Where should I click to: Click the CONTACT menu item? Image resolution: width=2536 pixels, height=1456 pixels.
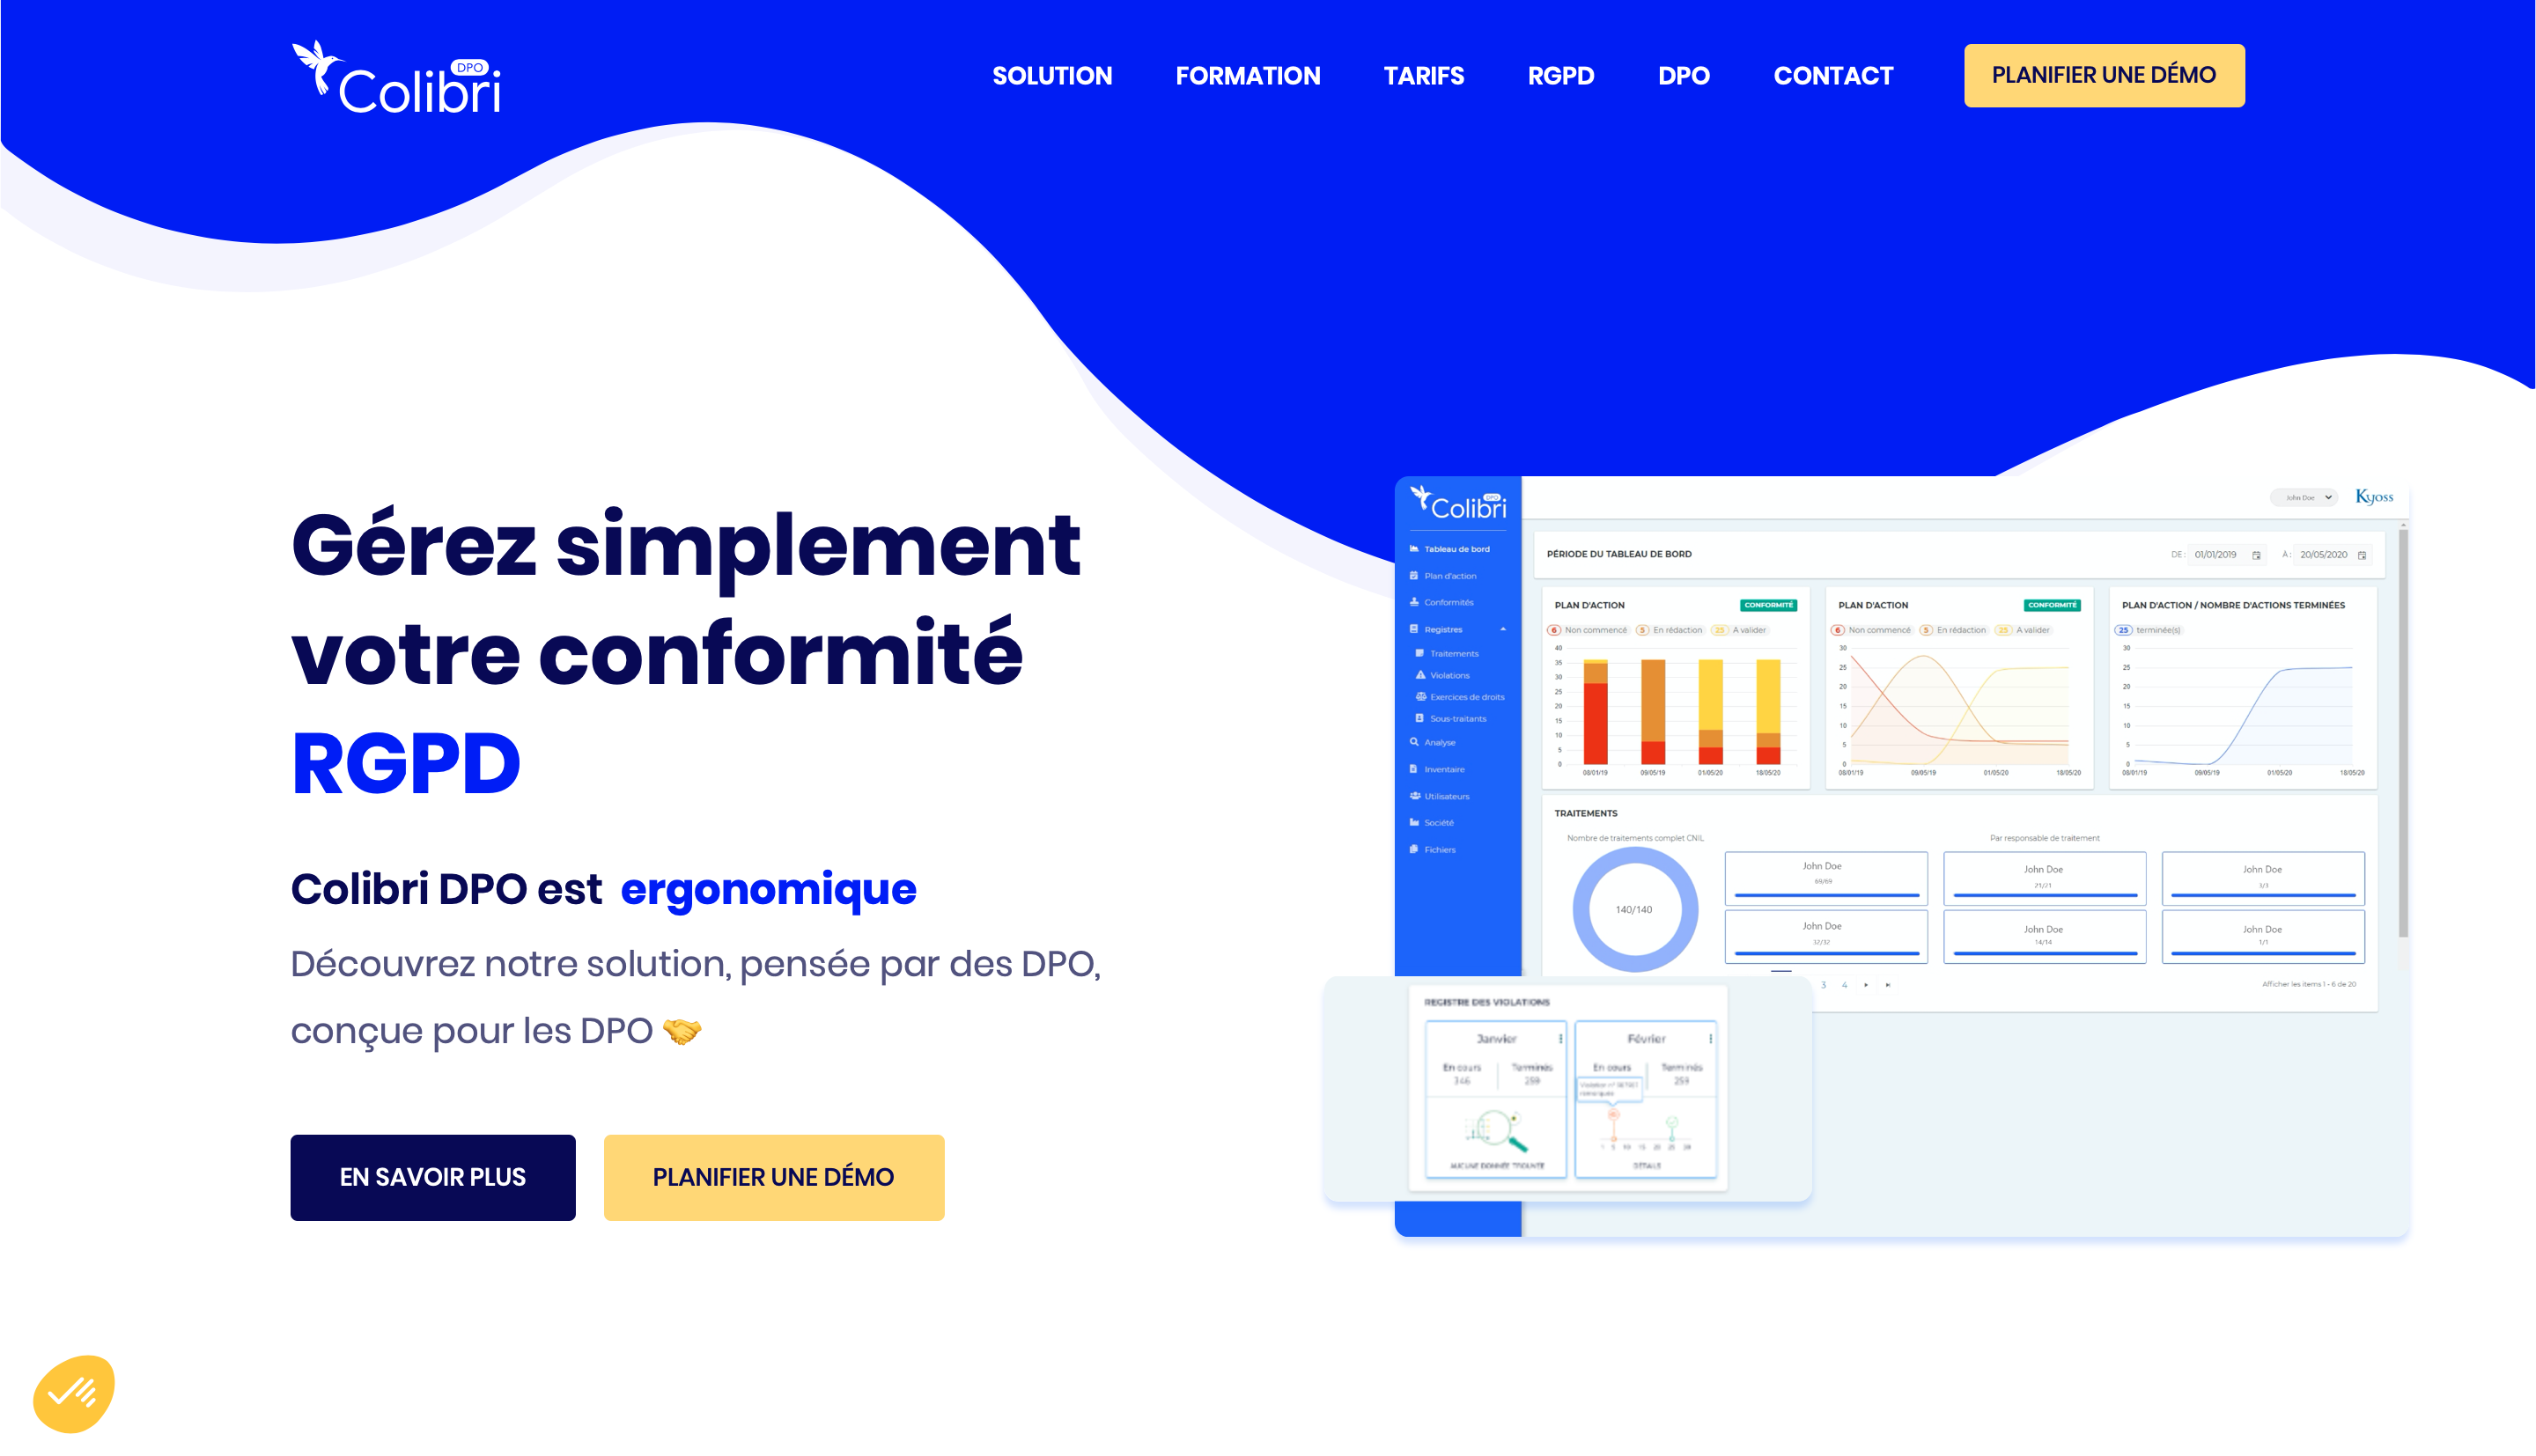(x=1832, y=75)
